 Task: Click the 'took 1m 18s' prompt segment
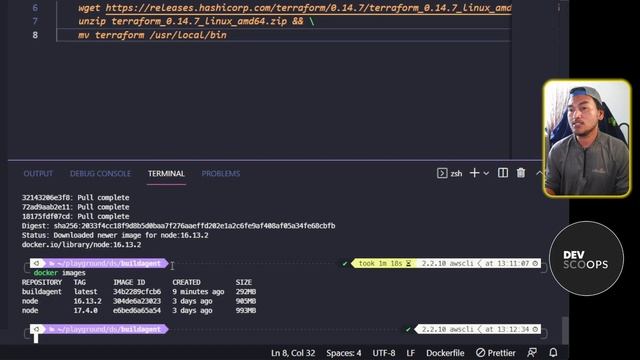pos(385,264)
